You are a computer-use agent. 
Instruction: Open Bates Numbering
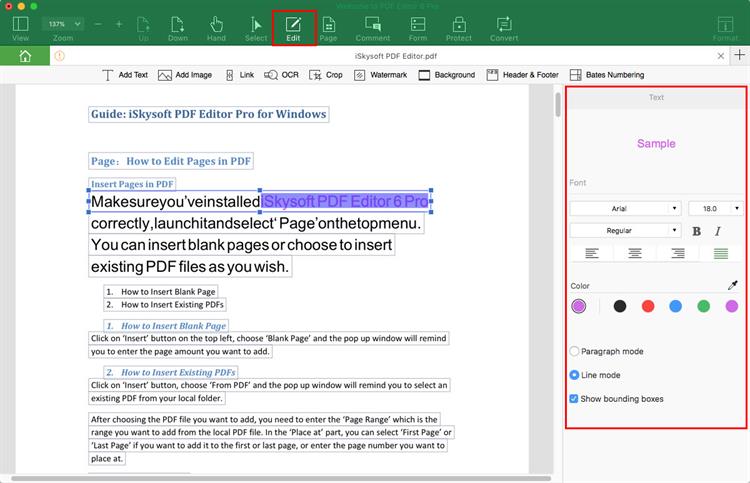click(607, 75)
